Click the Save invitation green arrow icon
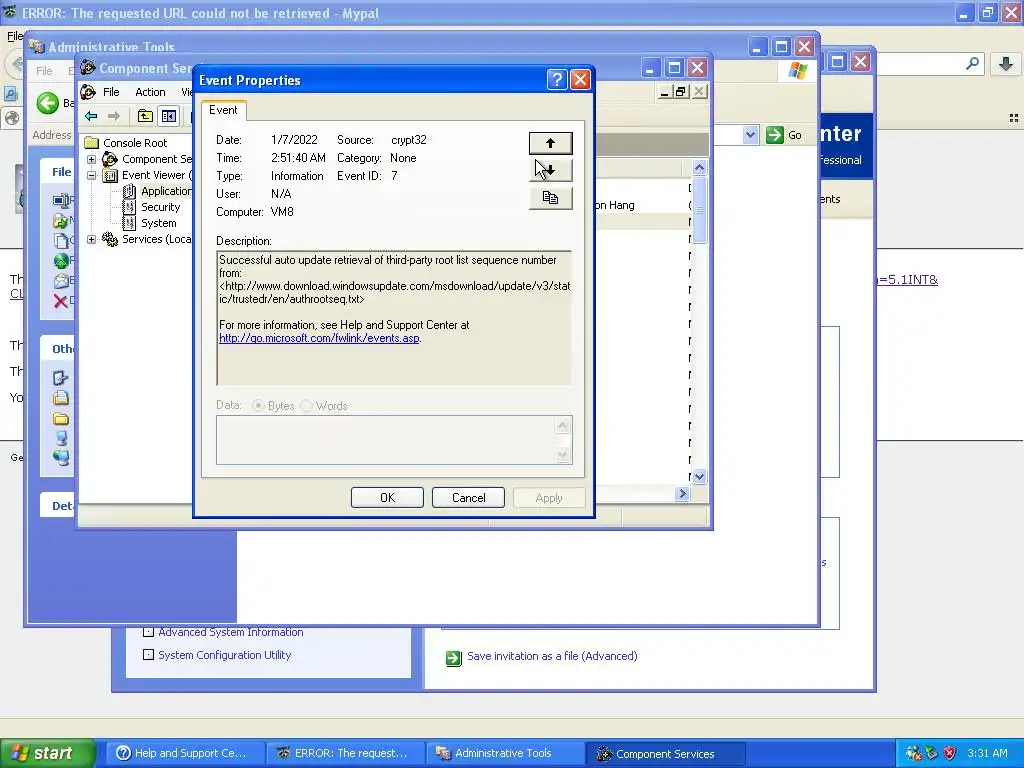Image resolution: width=1024 pixels, height=768 pixels. 453,658
